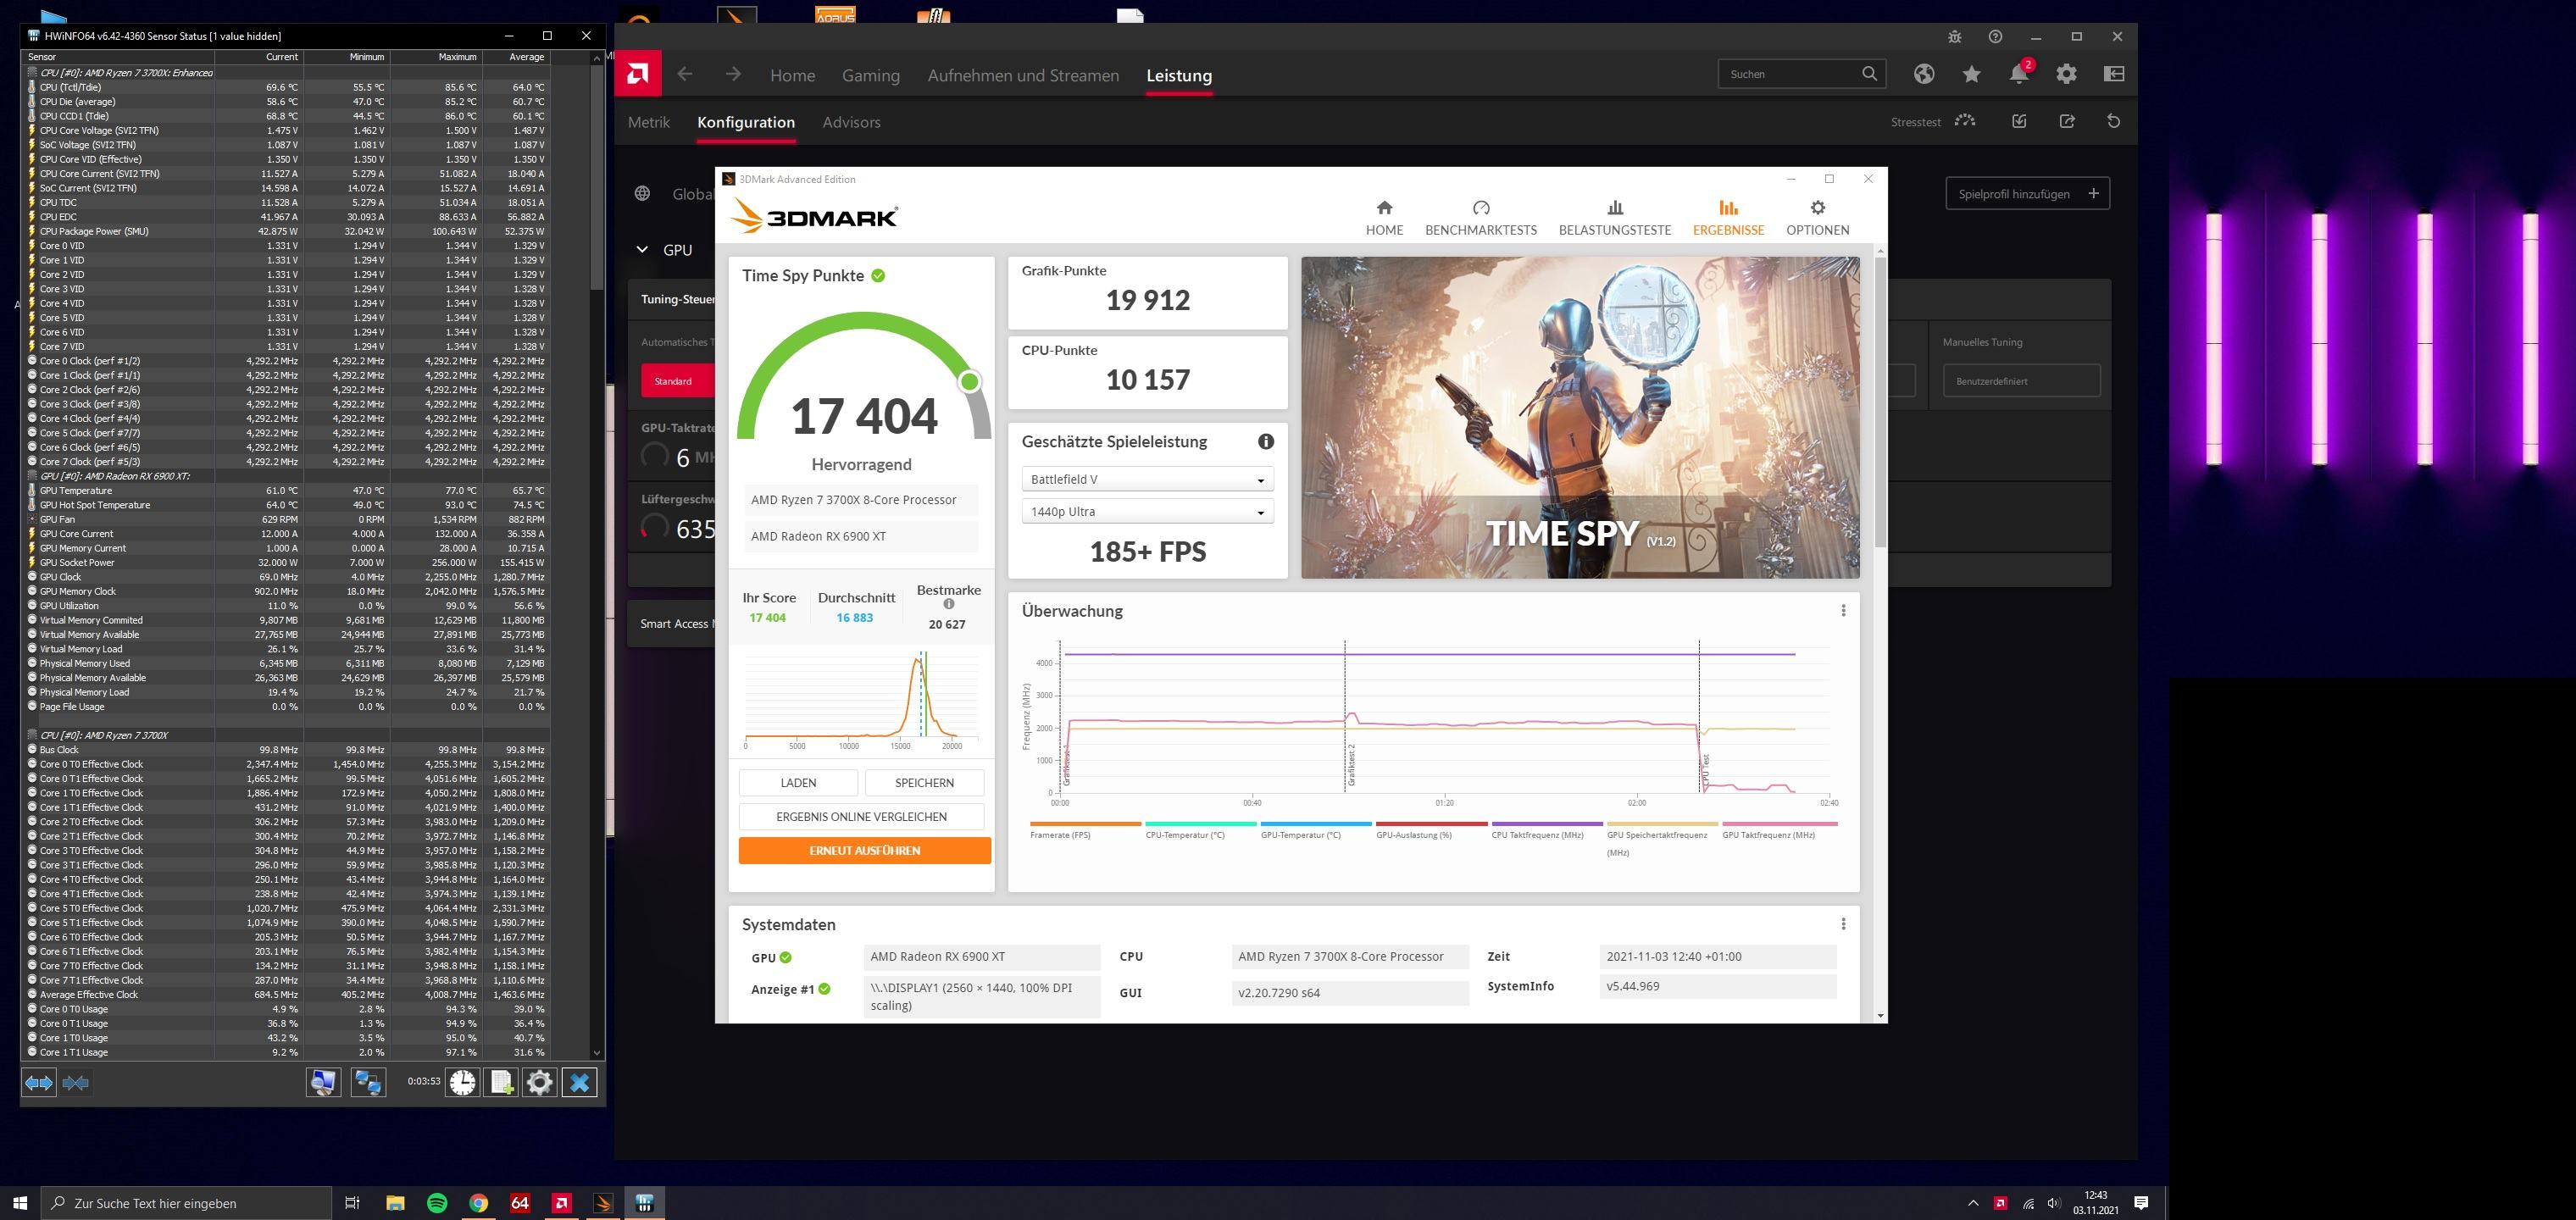Open HWiNFO sensor settings gear
Image resolution: width=2576 pixels, height=1220 pixels.
[539, 1082]
